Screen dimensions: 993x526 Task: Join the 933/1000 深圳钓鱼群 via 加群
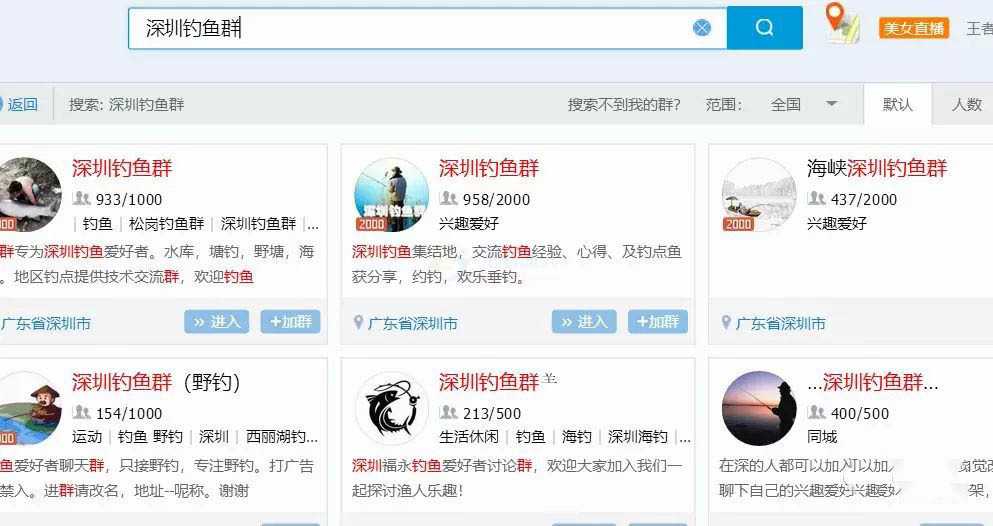pyautogui.click(x=291, y=321)
